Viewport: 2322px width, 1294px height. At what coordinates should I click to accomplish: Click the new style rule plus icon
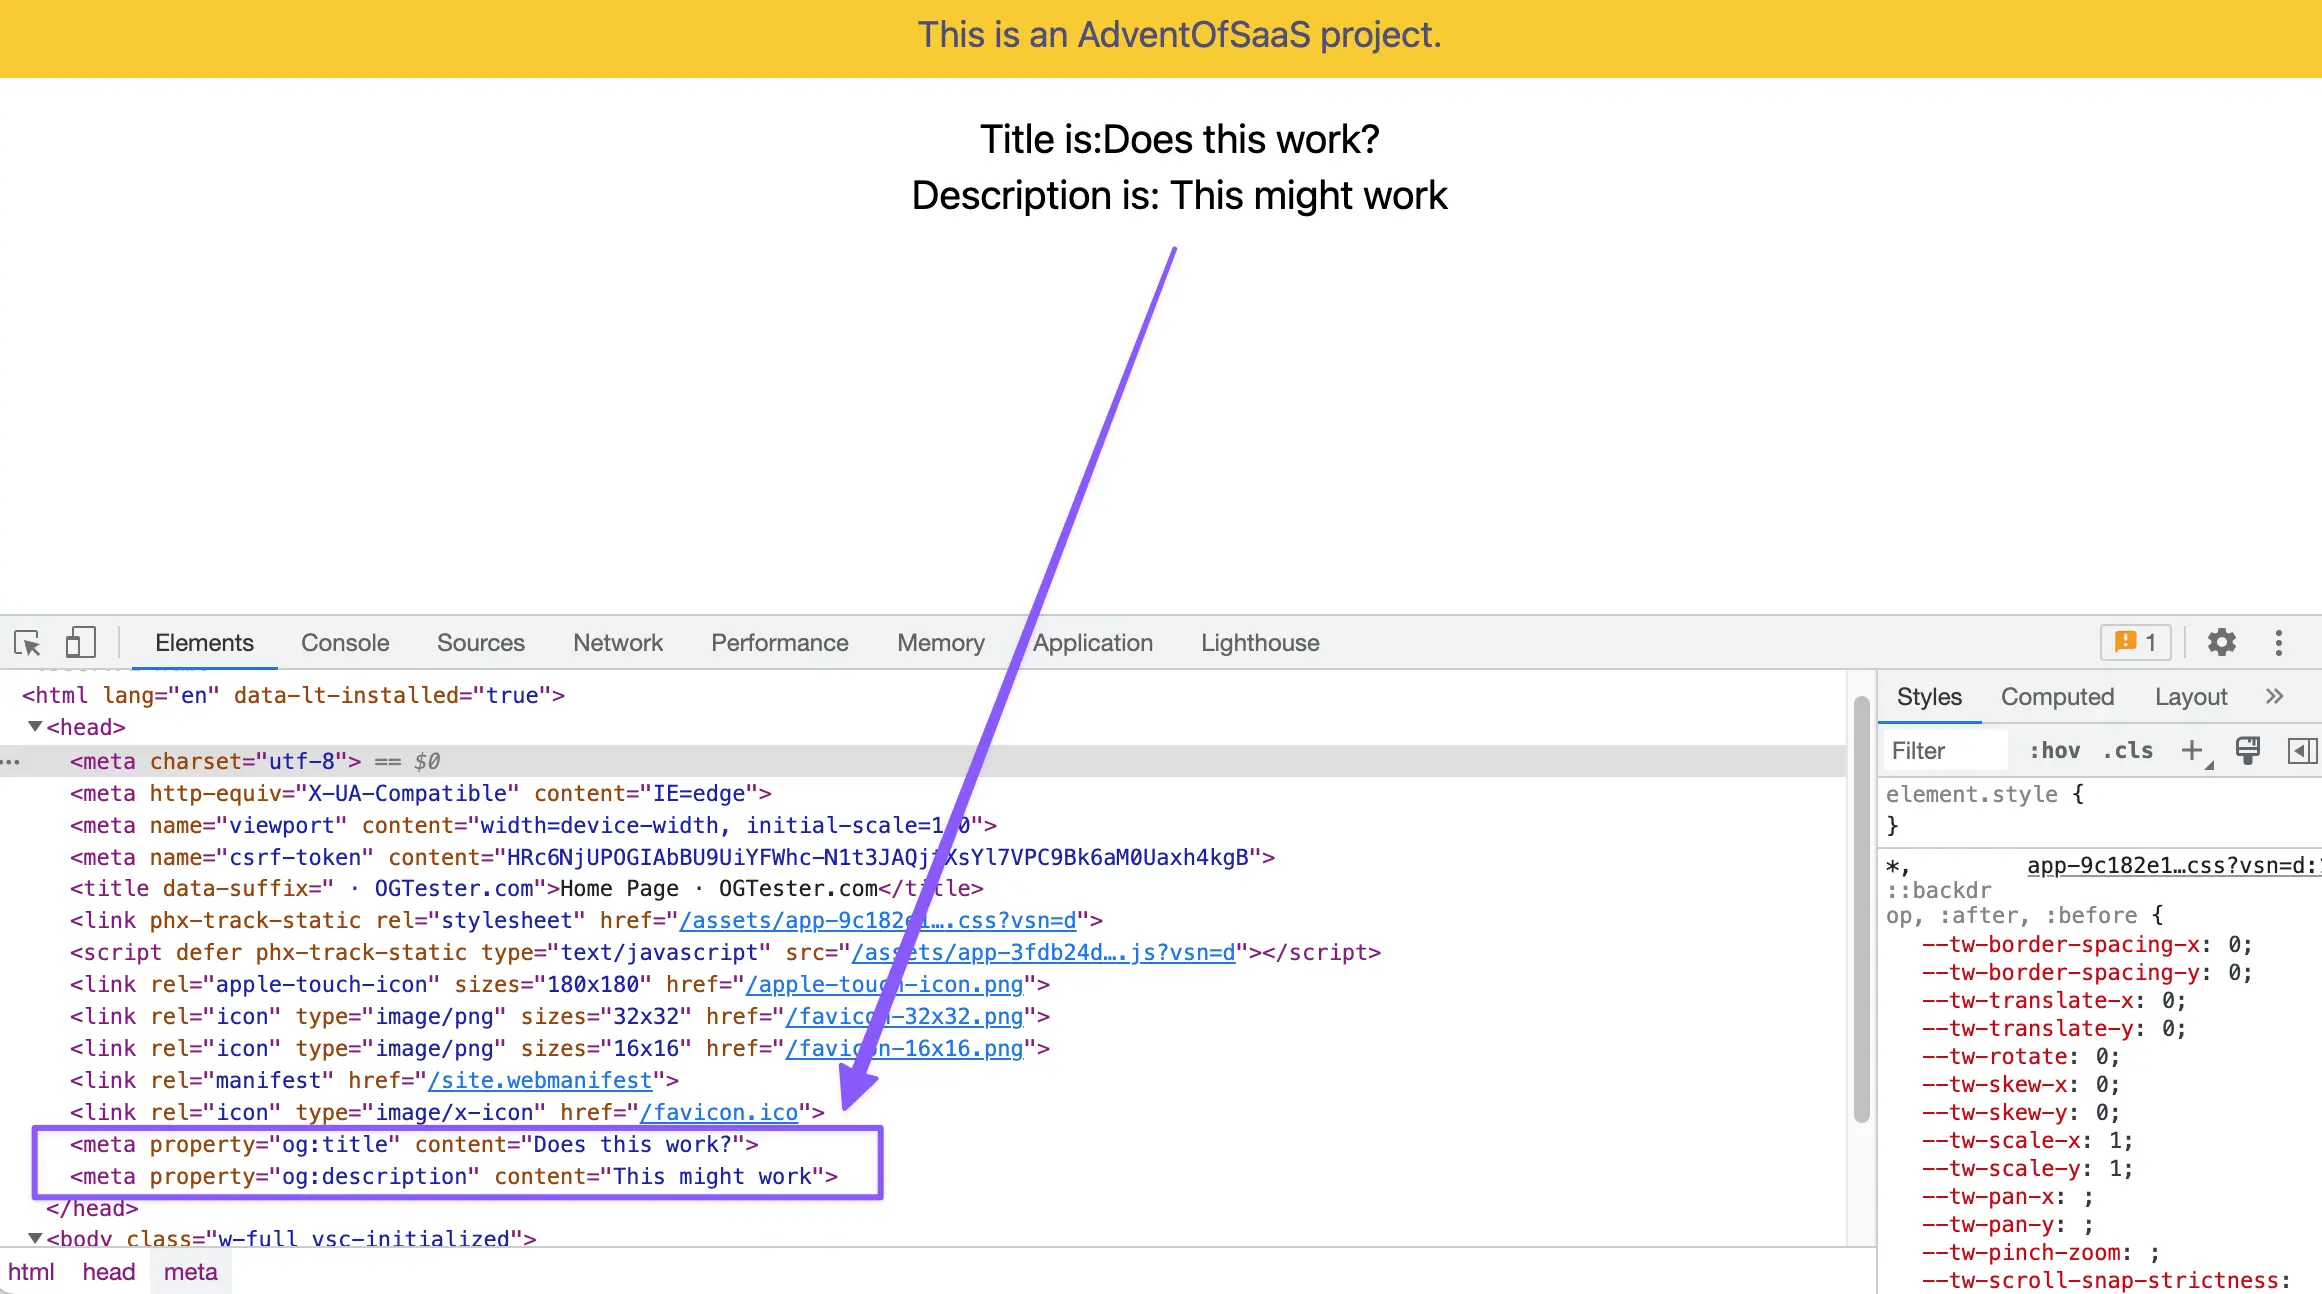point(2192,750)
